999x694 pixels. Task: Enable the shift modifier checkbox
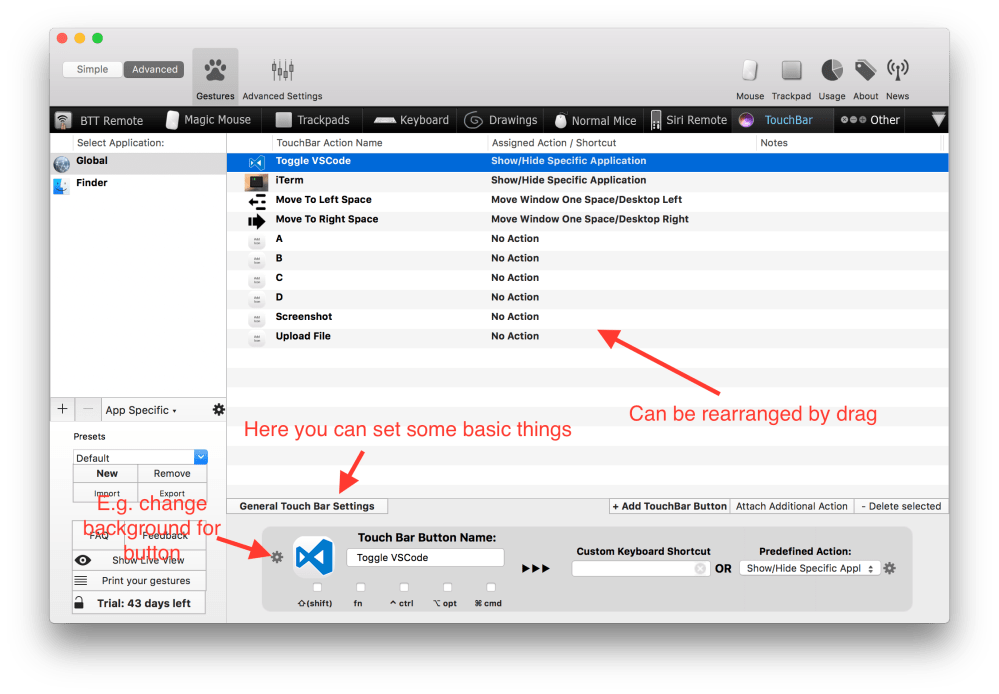click(x=317, y=587)
